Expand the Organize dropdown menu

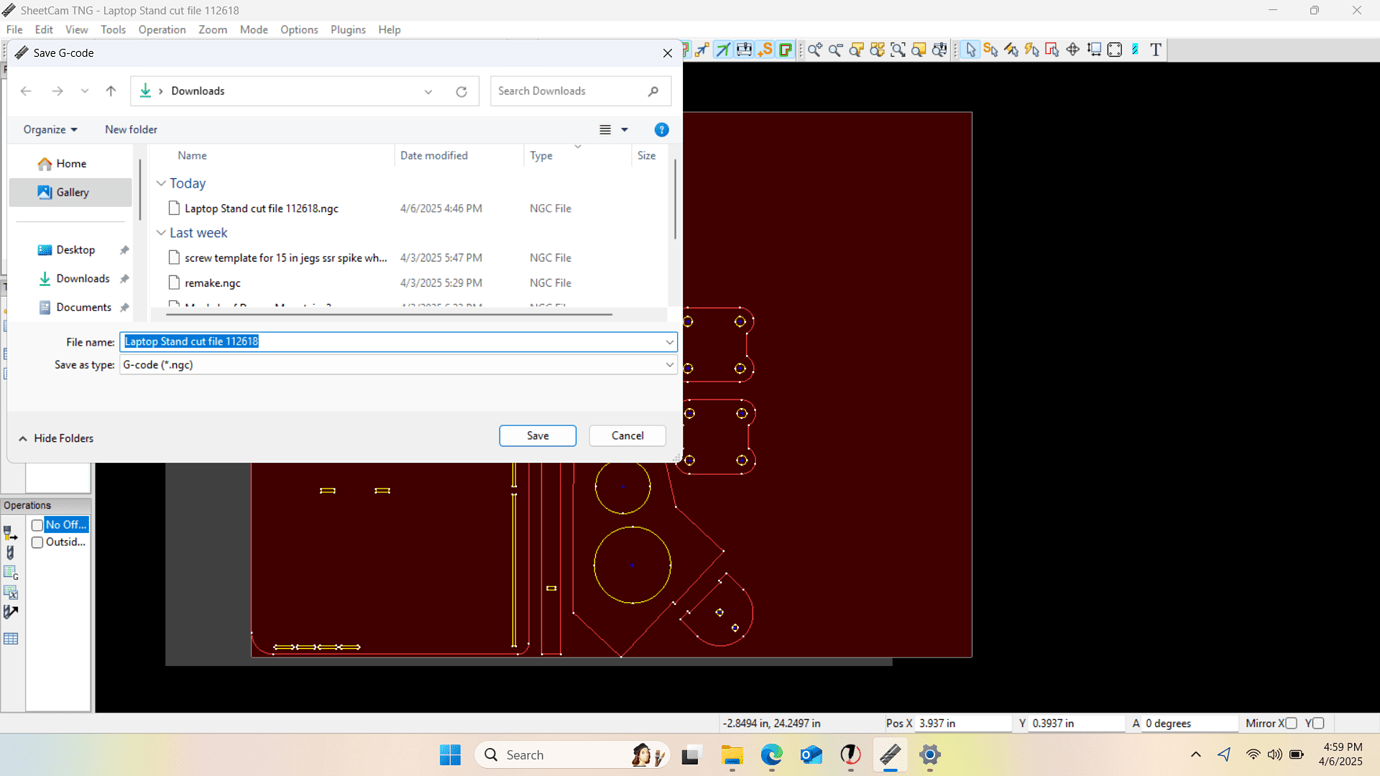tap(50, 130)
